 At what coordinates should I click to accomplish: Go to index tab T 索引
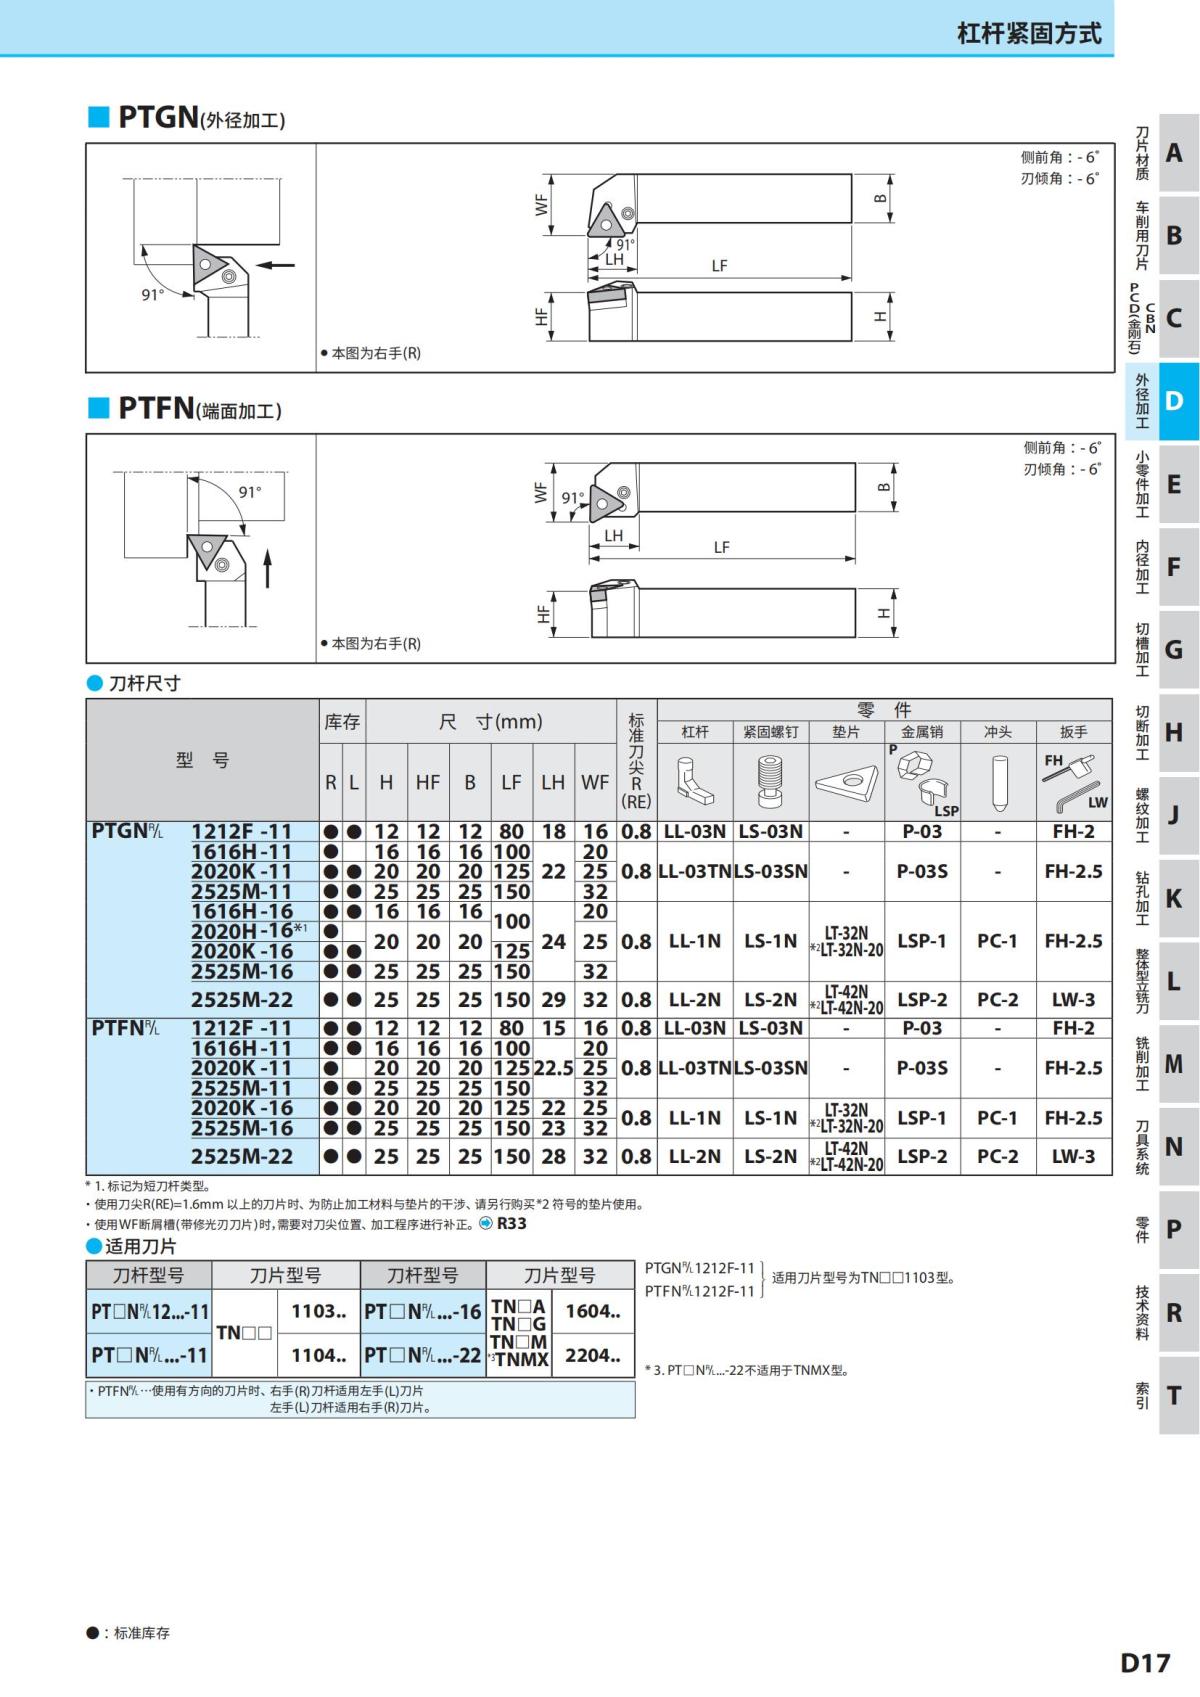coord(1173,1395)
